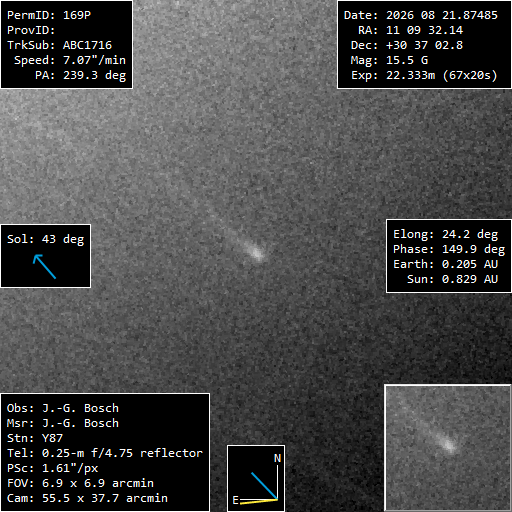Click the yellow motion vector line

pos(259,501)
